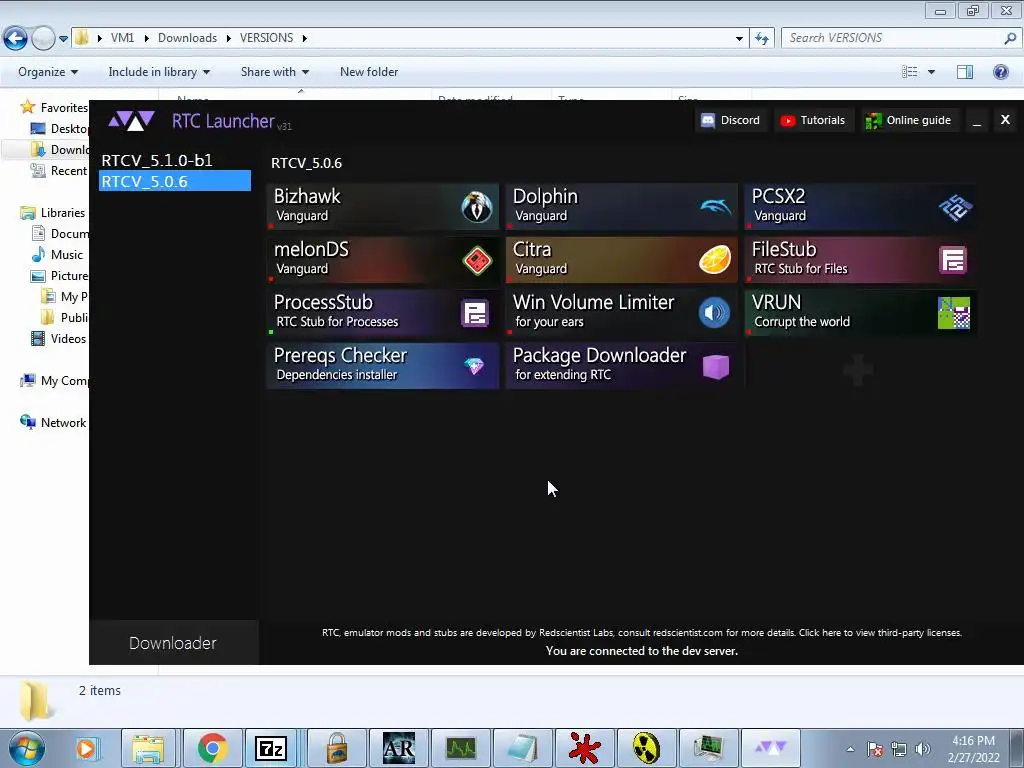This screenshot has height=768, width=1024.
Task: Open Dolphin Vanguard via dolphin icon
Action: click(x=715, y=206)
